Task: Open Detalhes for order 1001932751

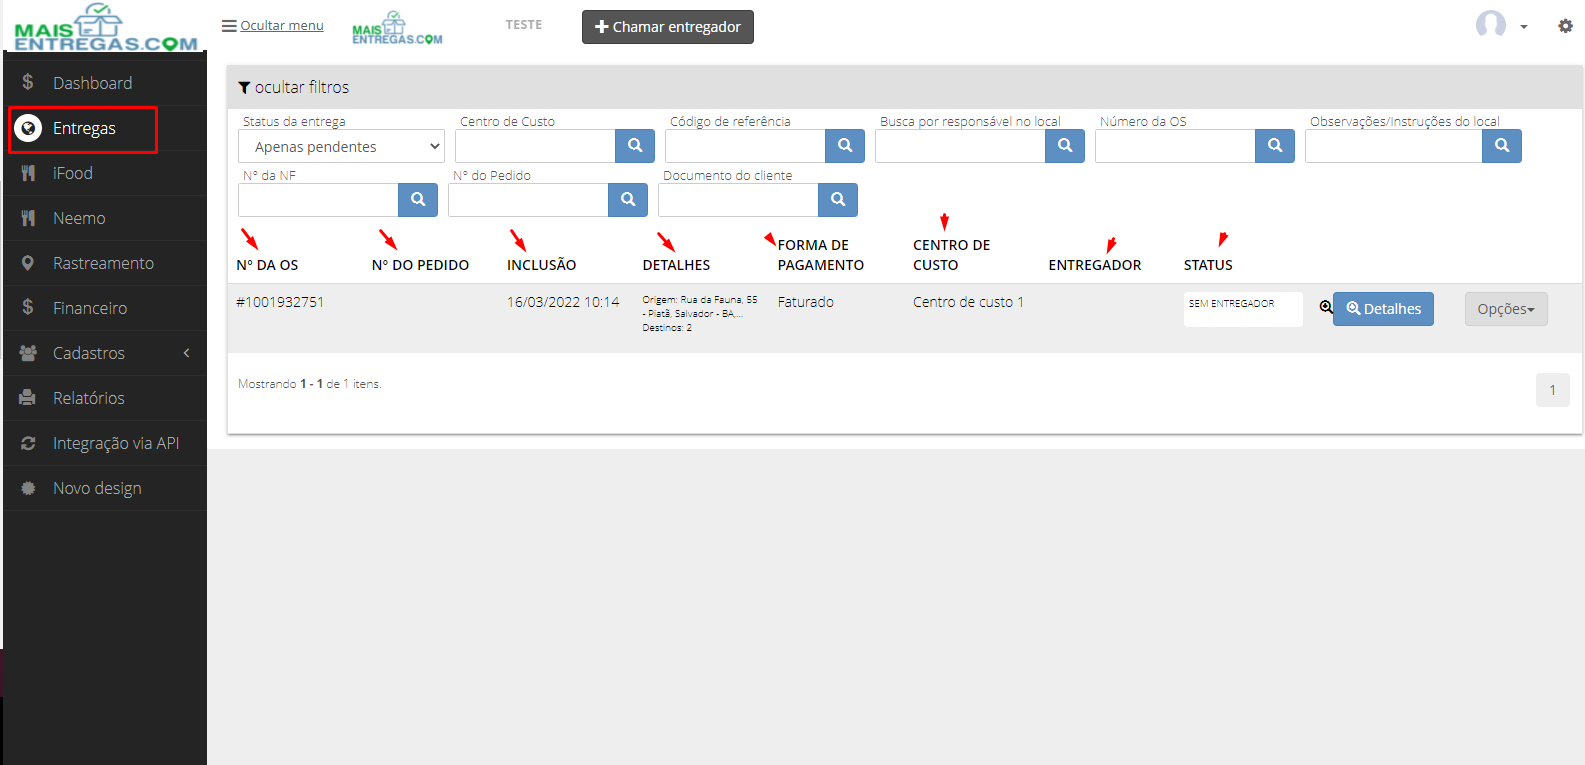Action: pos(1383,309)
